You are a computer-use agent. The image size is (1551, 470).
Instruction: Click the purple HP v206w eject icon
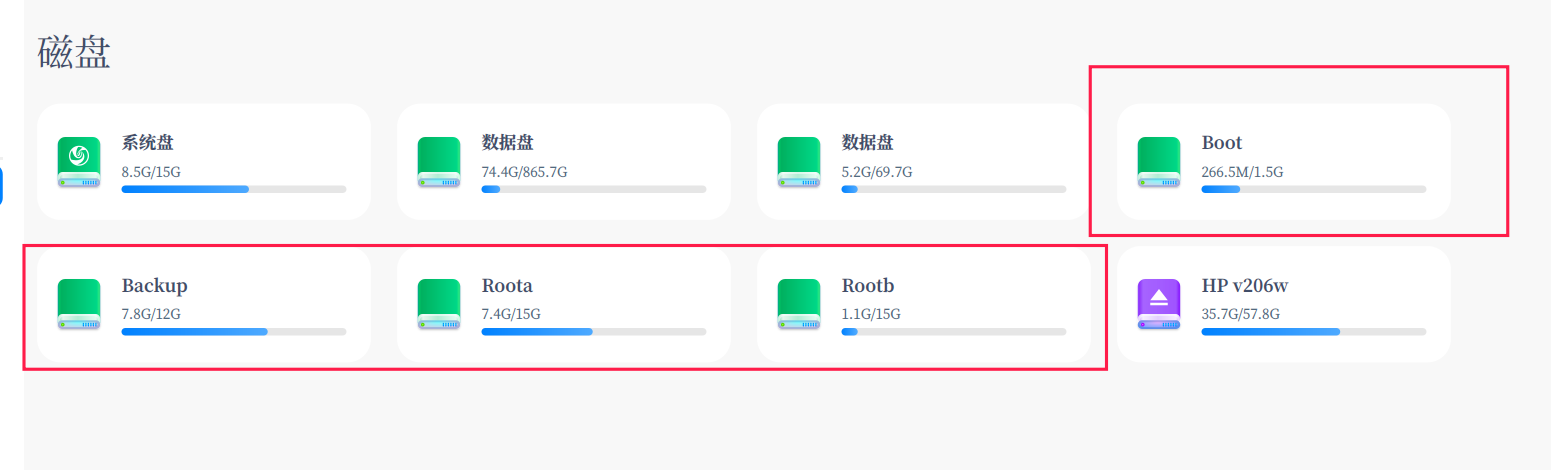tap(1159, 304)
